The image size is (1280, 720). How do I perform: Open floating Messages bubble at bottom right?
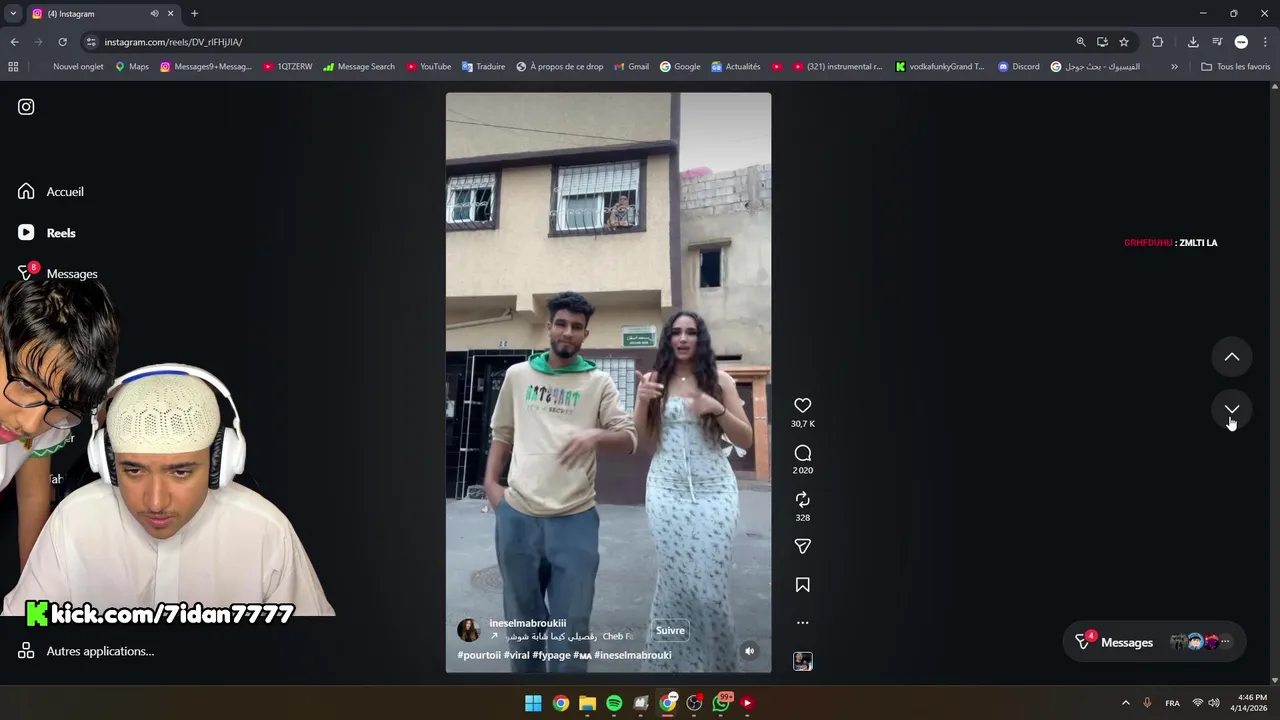(1154, 642)
